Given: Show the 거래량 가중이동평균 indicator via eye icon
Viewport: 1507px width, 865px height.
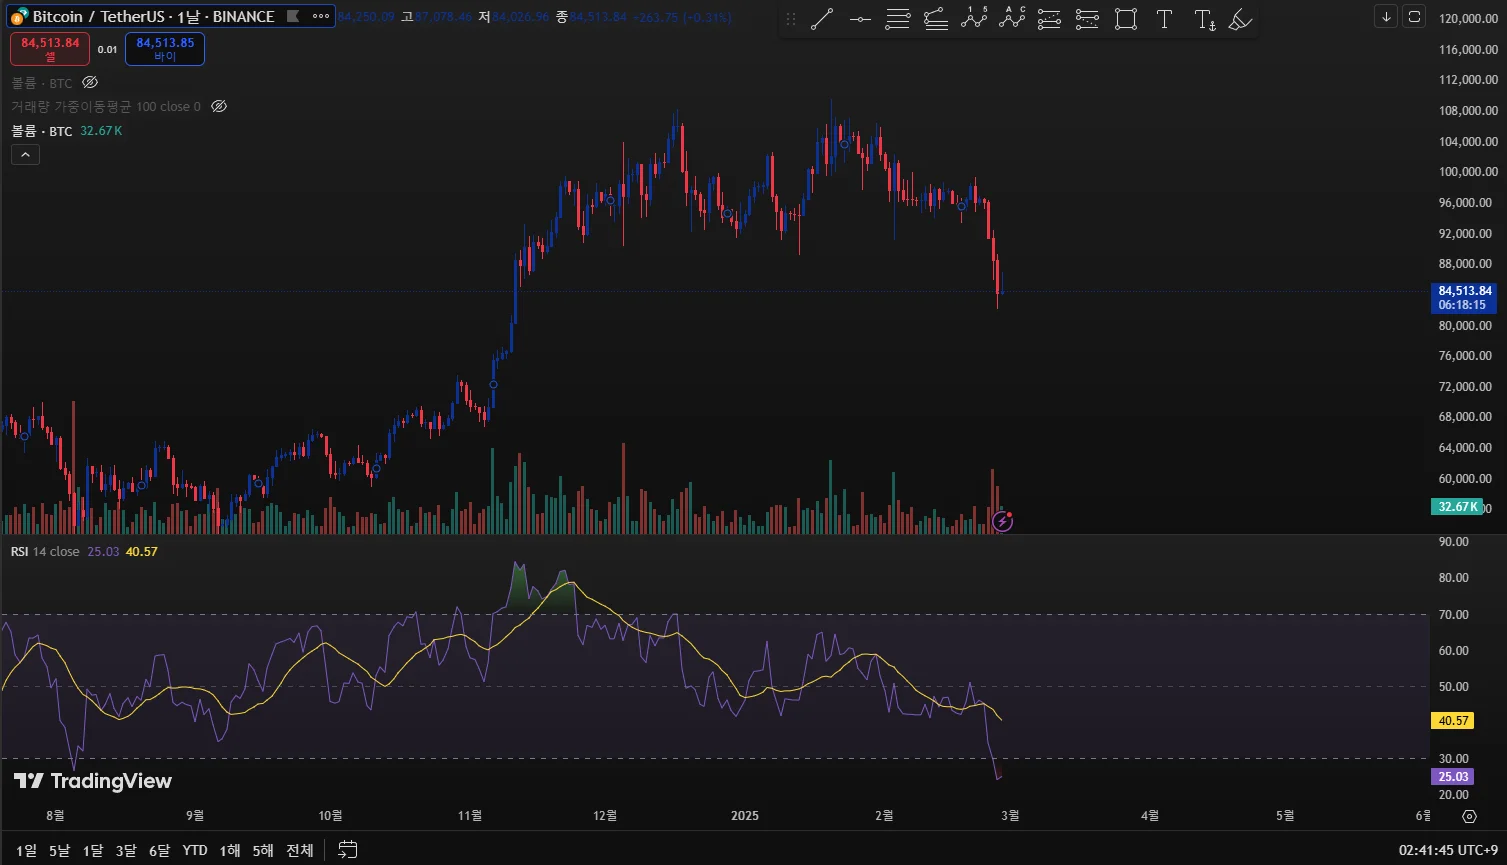Looking at the screenshot, I should tap(219, 106).
